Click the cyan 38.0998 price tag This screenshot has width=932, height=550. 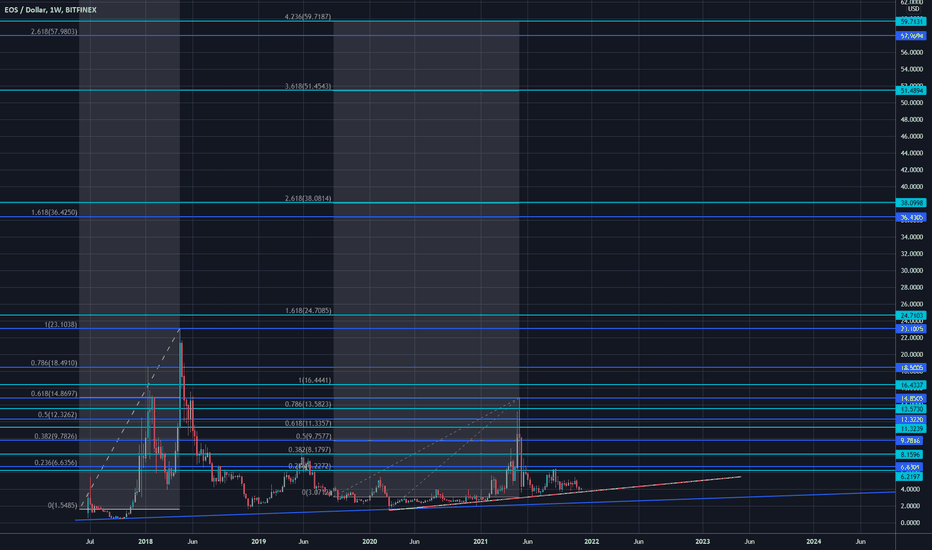pyautogui.click(x=911, y=203)
